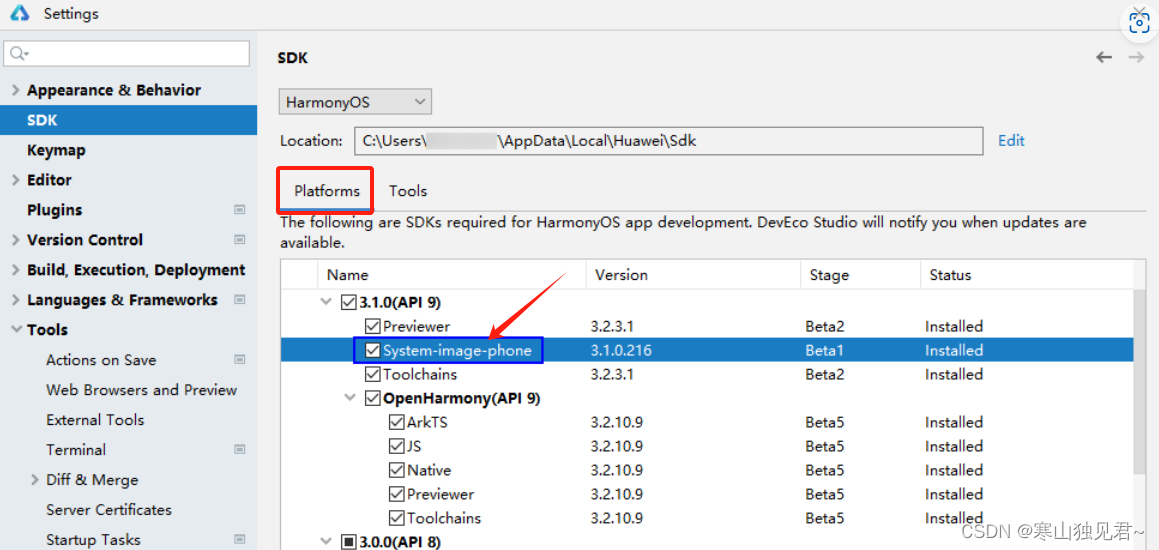The height and width of the screenshot is (550, 1159).
Task: Switch to the Tools tab
Action: (408, 191)
